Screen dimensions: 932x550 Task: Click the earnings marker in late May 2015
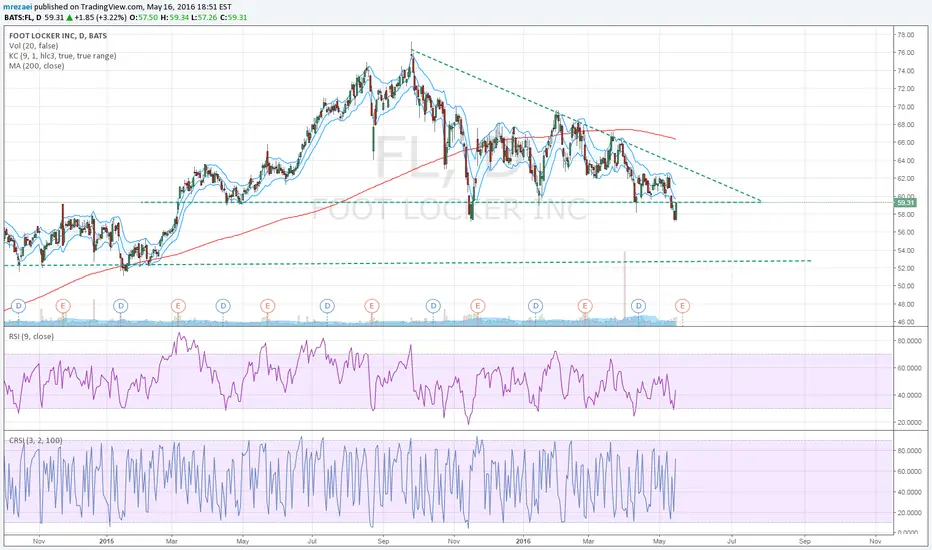pos(267,306)
